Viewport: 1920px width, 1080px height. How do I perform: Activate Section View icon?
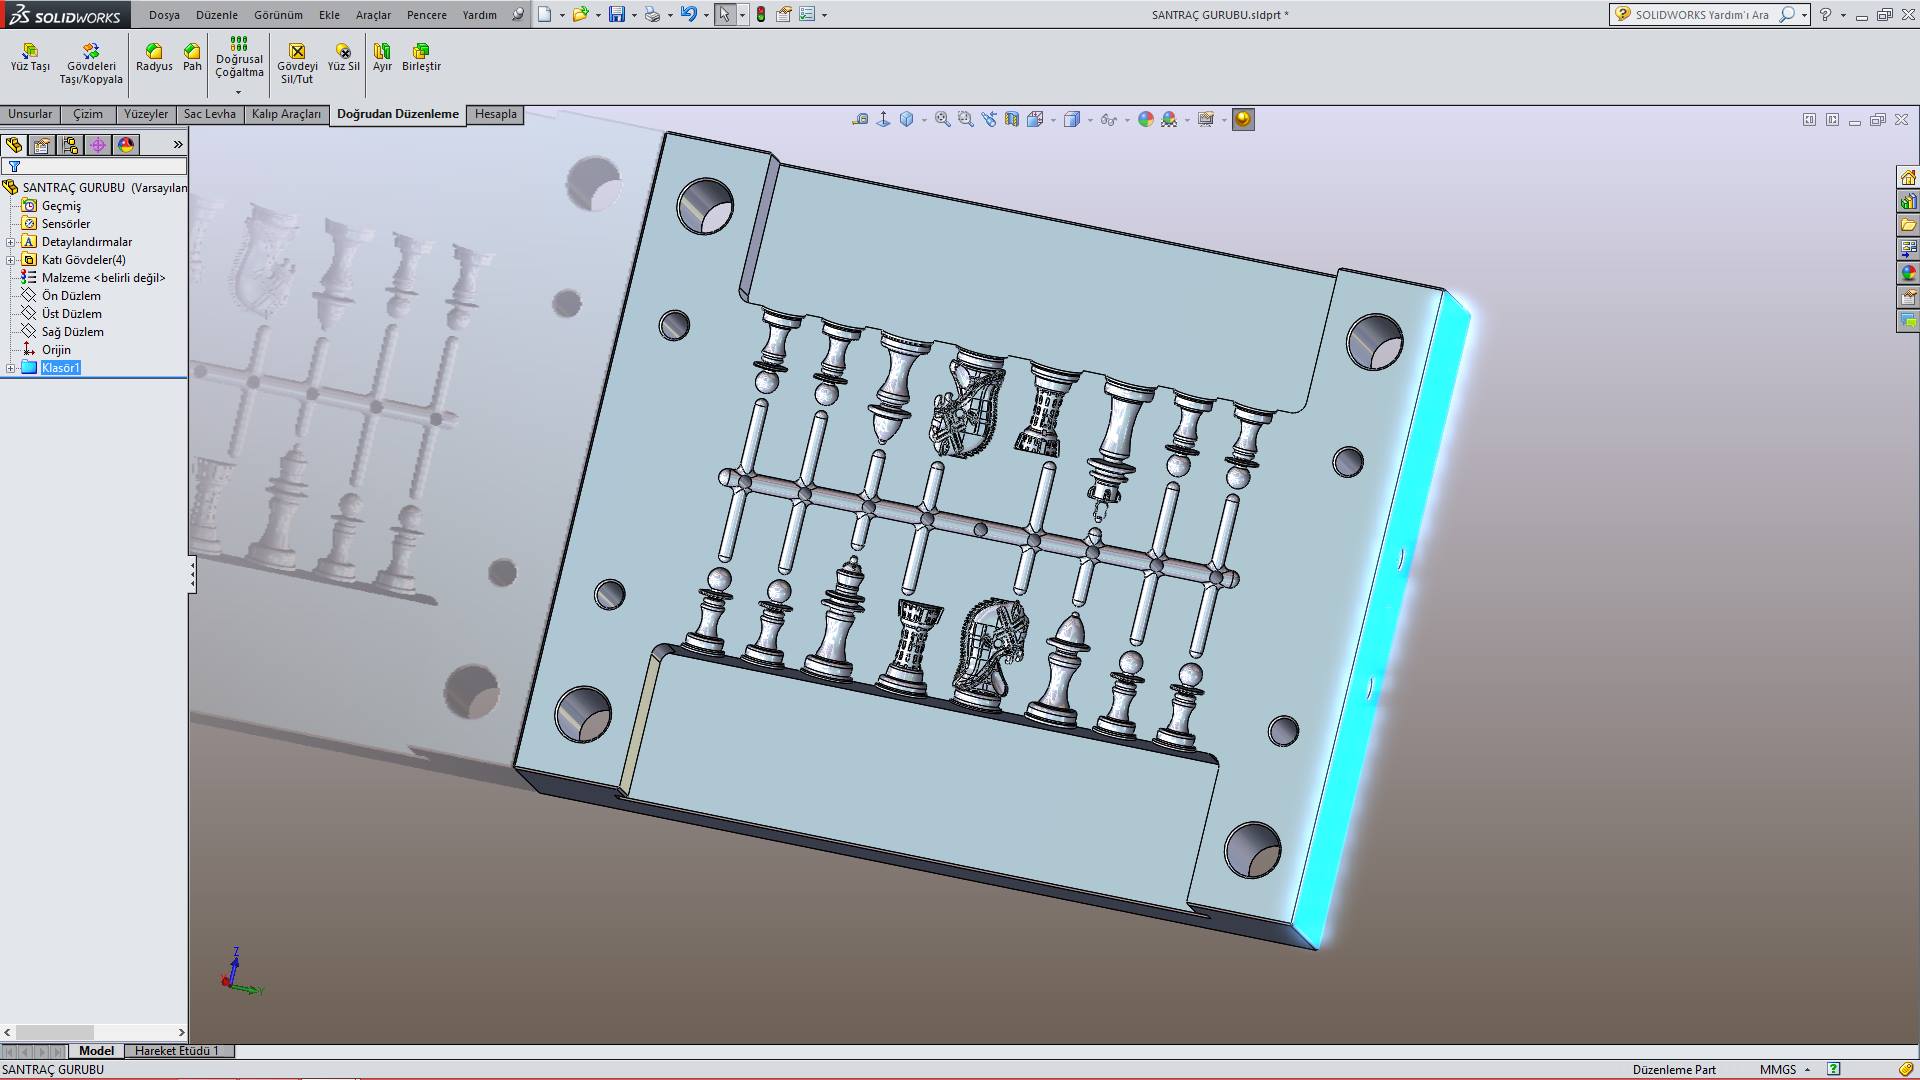pyautogui.click(x=1012, y=119)
